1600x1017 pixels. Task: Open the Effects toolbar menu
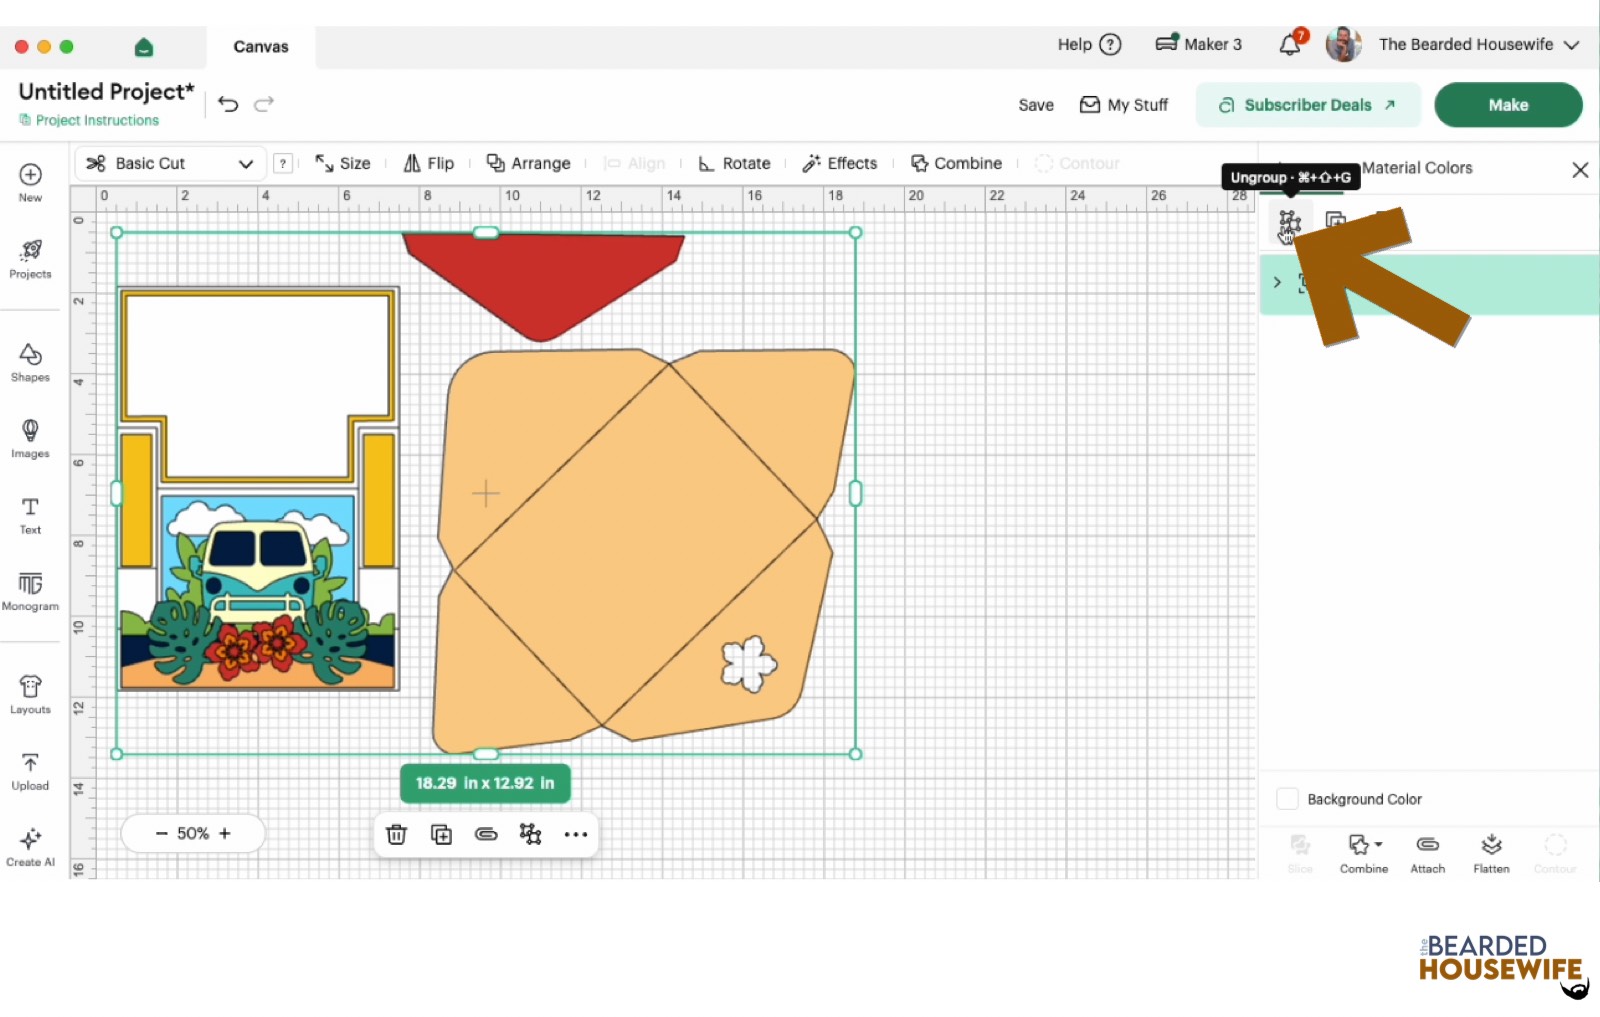pos(839,163)
